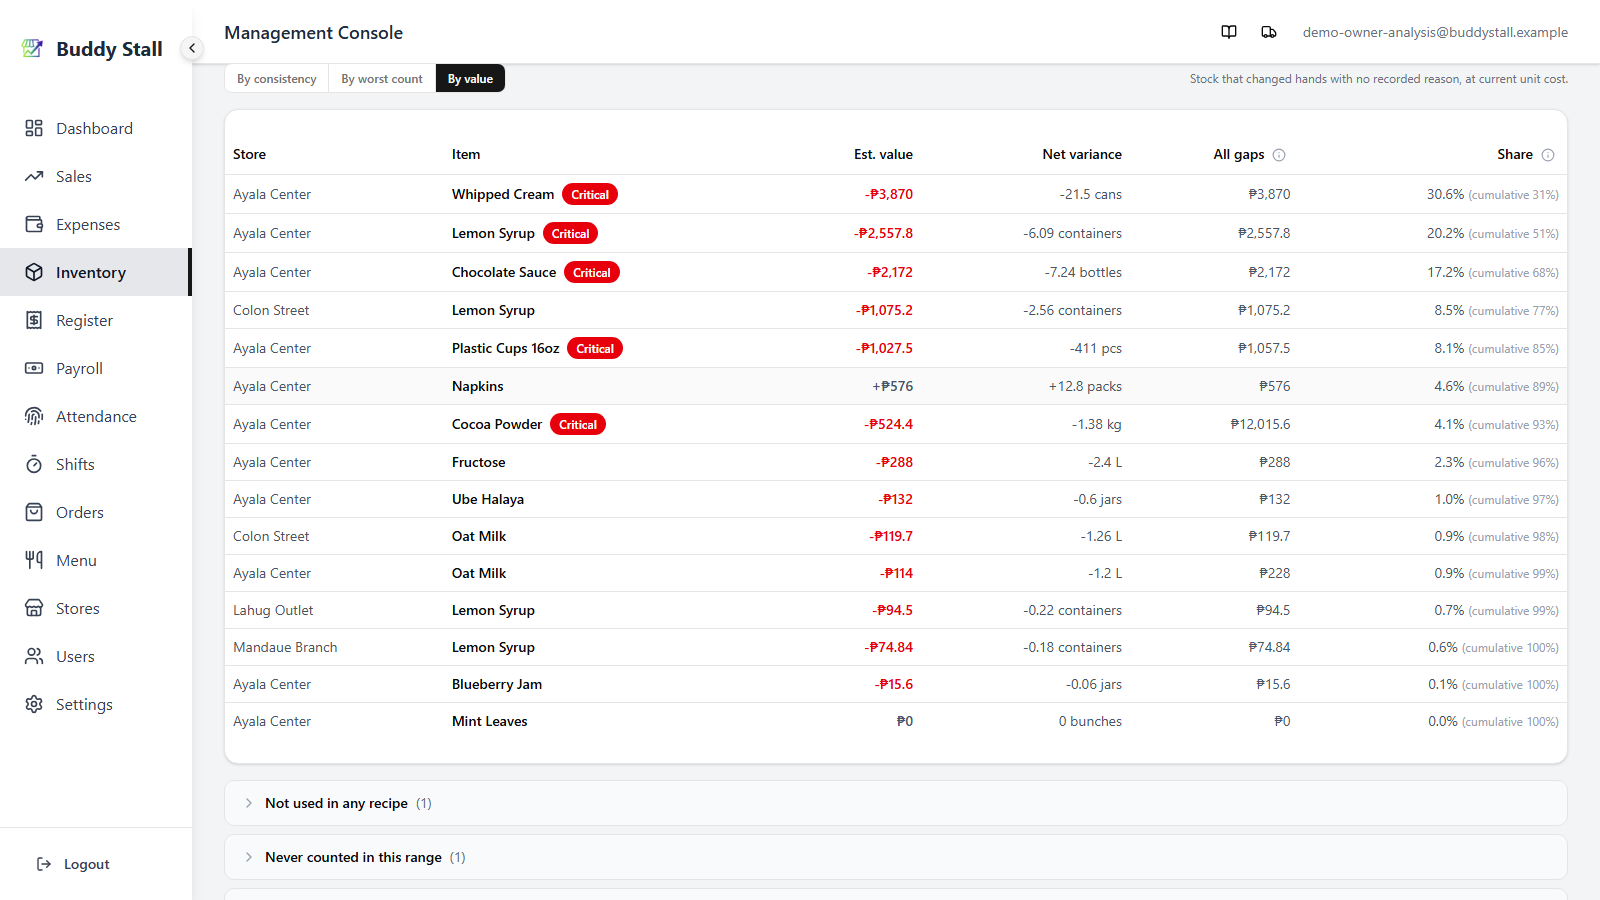Screen dimensions: 1600x900
Task: Open Settings using the gear icon
Action: tap(34, 704)
